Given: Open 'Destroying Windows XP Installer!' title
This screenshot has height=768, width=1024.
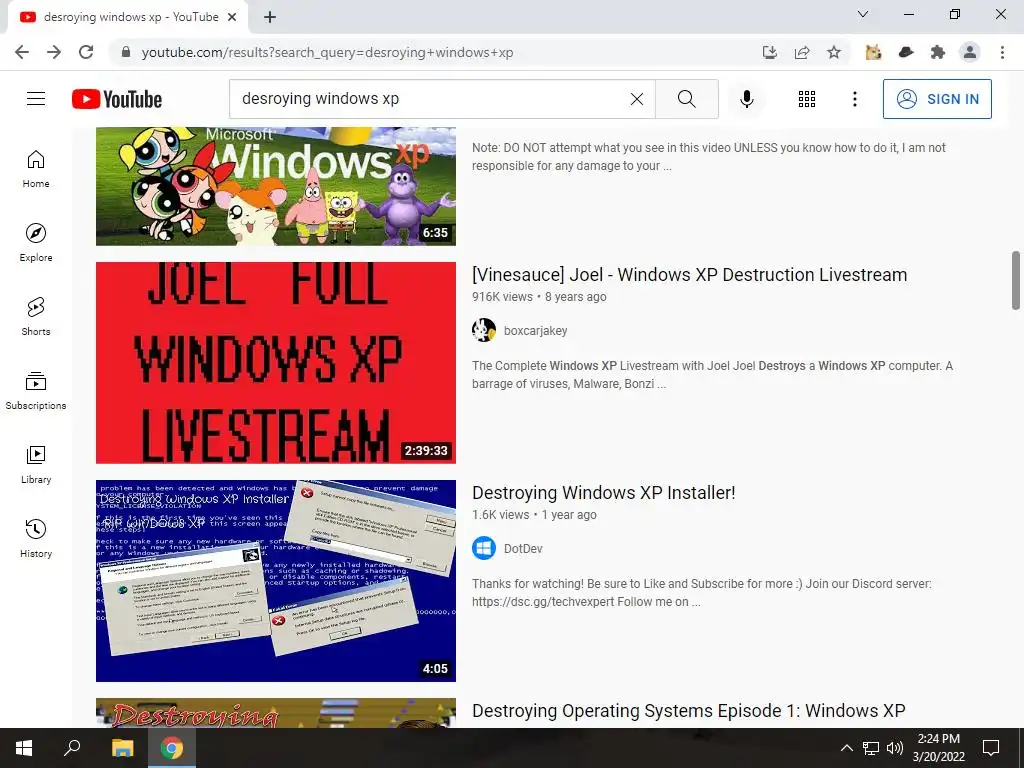Looking at the screenshot, I should [603, 493].
